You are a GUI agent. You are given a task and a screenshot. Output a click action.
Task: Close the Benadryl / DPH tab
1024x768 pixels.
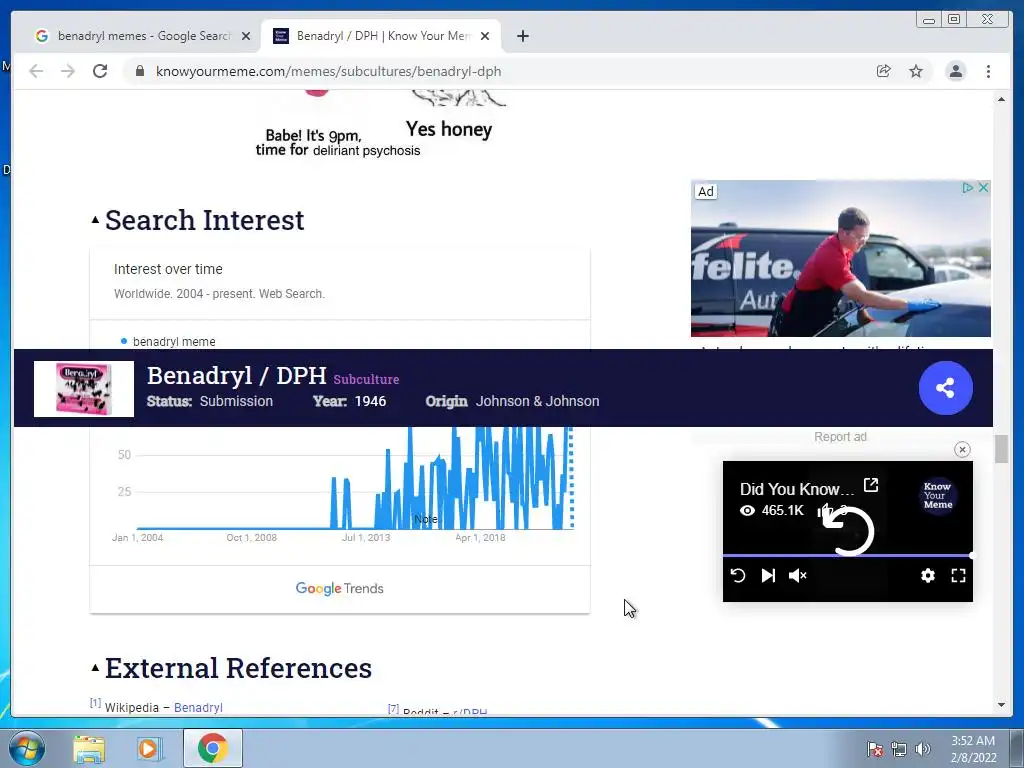(485, 36)
